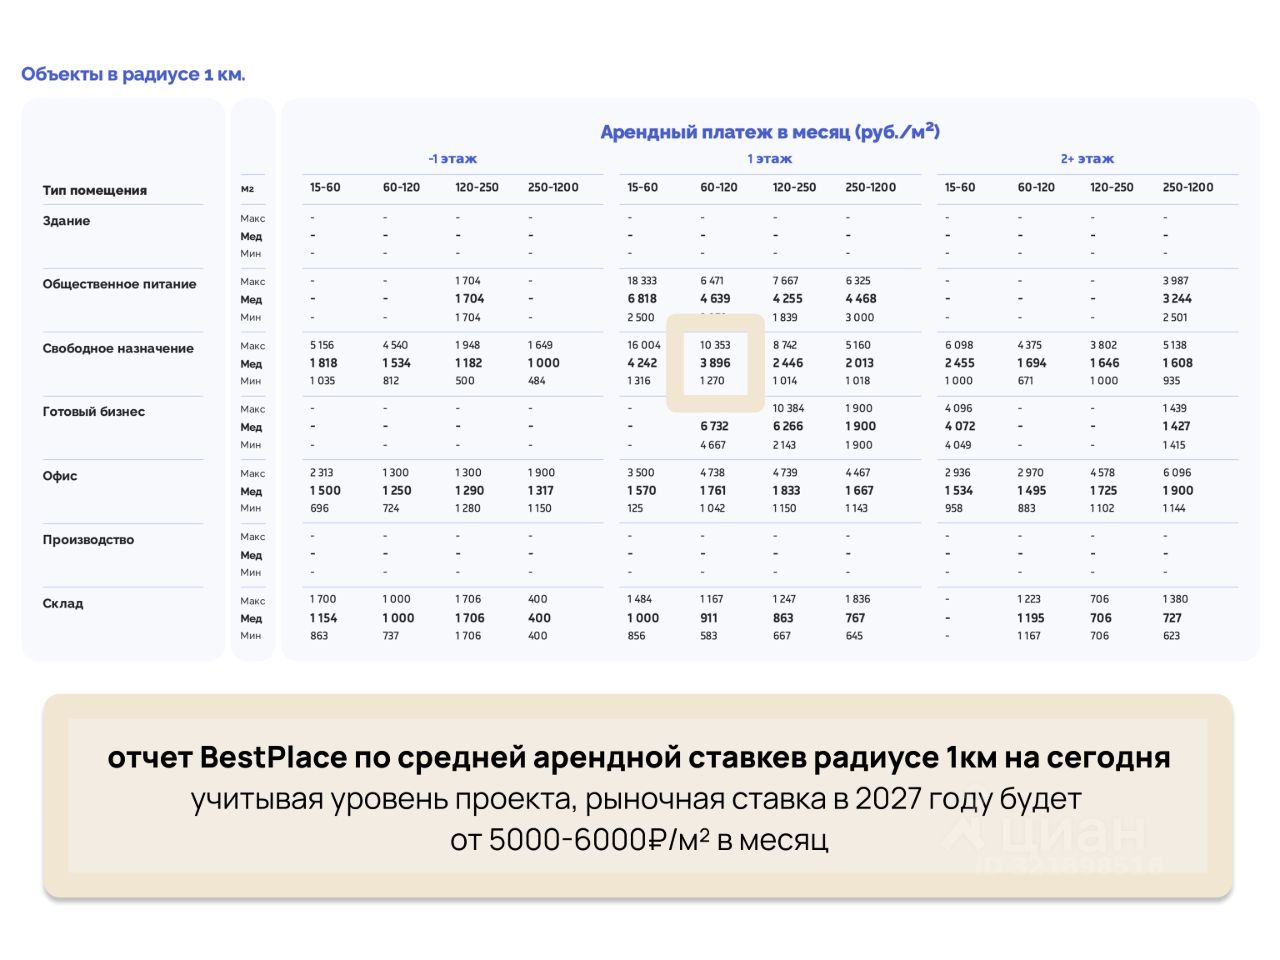
Task: Click the Офис median "1 725"
Action: pos(1103,490)
